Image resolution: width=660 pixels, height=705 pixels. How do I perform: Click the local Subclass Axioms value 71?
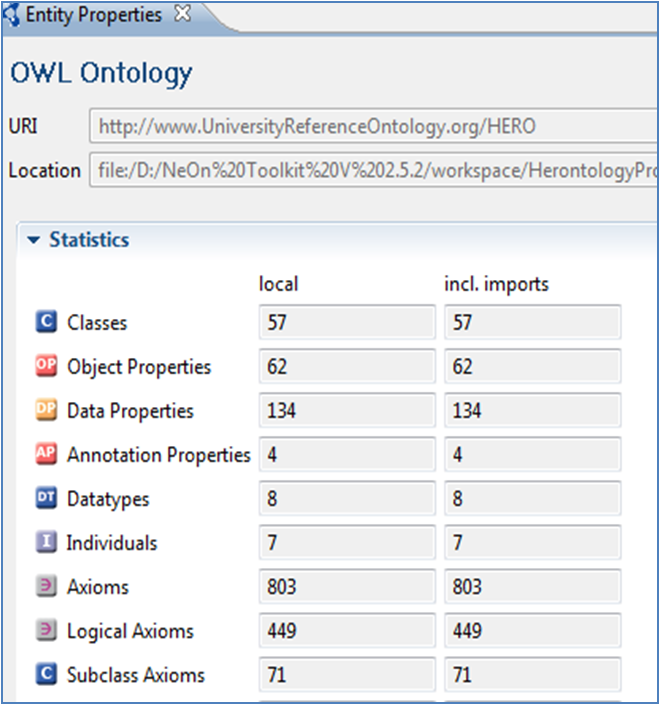[x=347, y=674]
